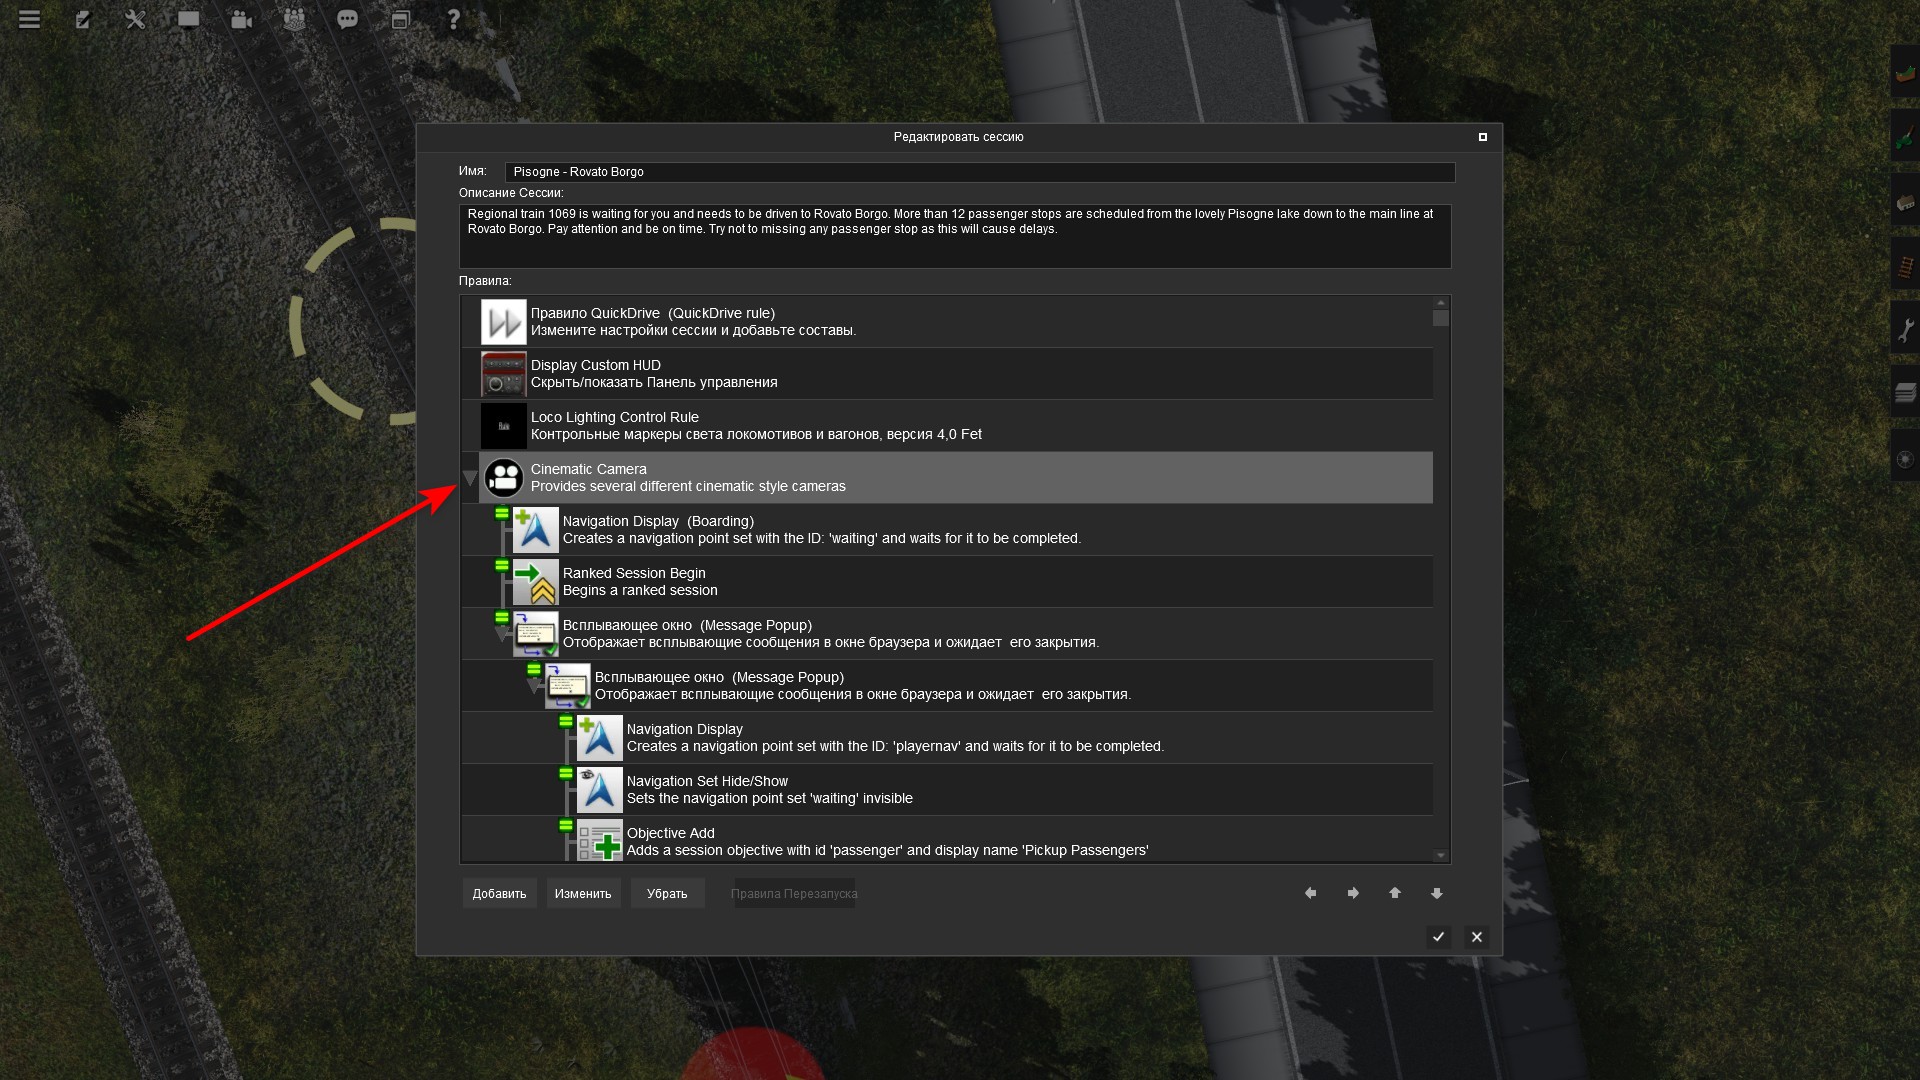Screen dimensions: 1920x1080
Task: Click green status badge on Navigation Set Hide/Show
Action: pyautogui.click(x=566, y=773)
